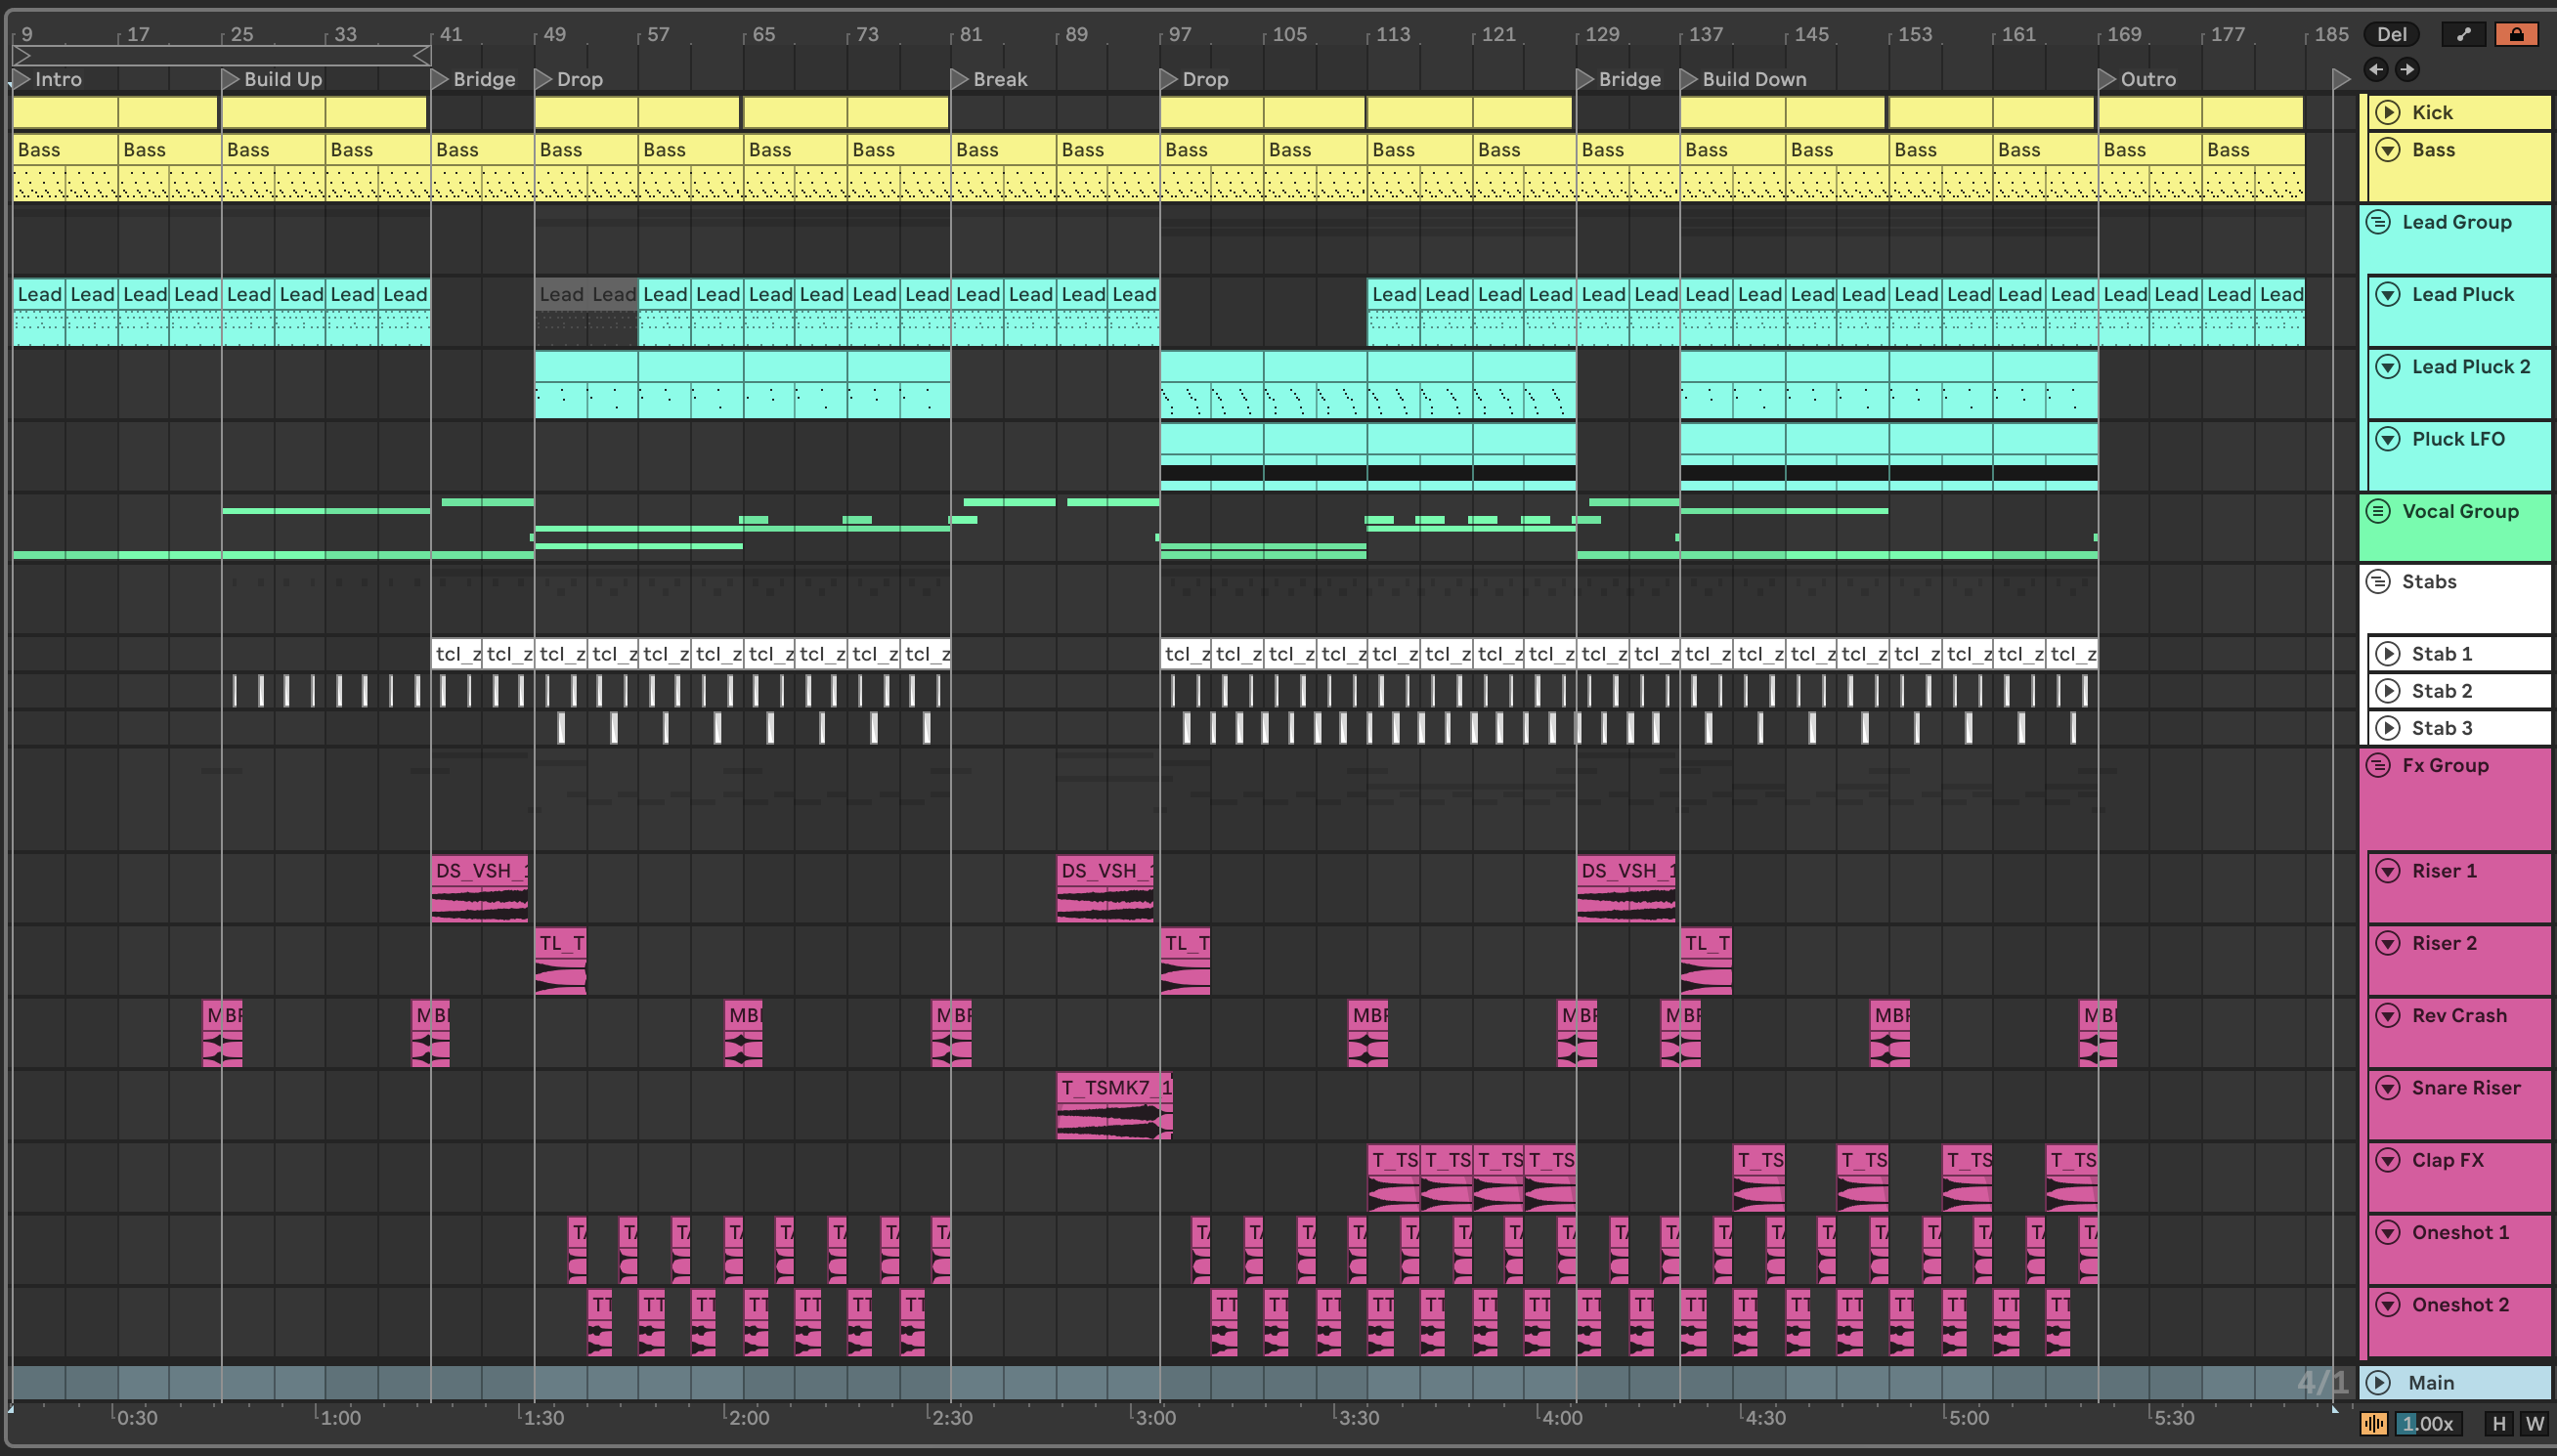Screen dimensions: 2557x1456
Task: Unfold the Main track
Action: 2379,1382
